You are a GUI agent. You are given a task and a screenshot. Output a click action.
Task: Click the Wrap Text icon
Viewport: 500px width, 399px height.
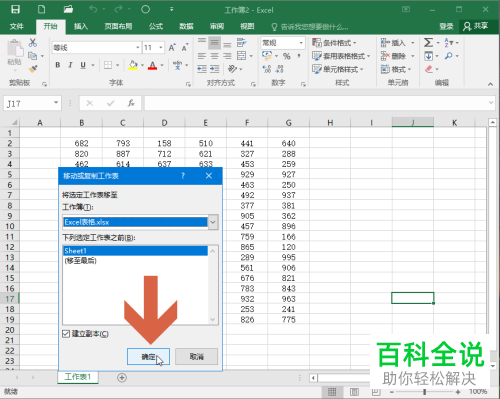[x=241, y=42]
